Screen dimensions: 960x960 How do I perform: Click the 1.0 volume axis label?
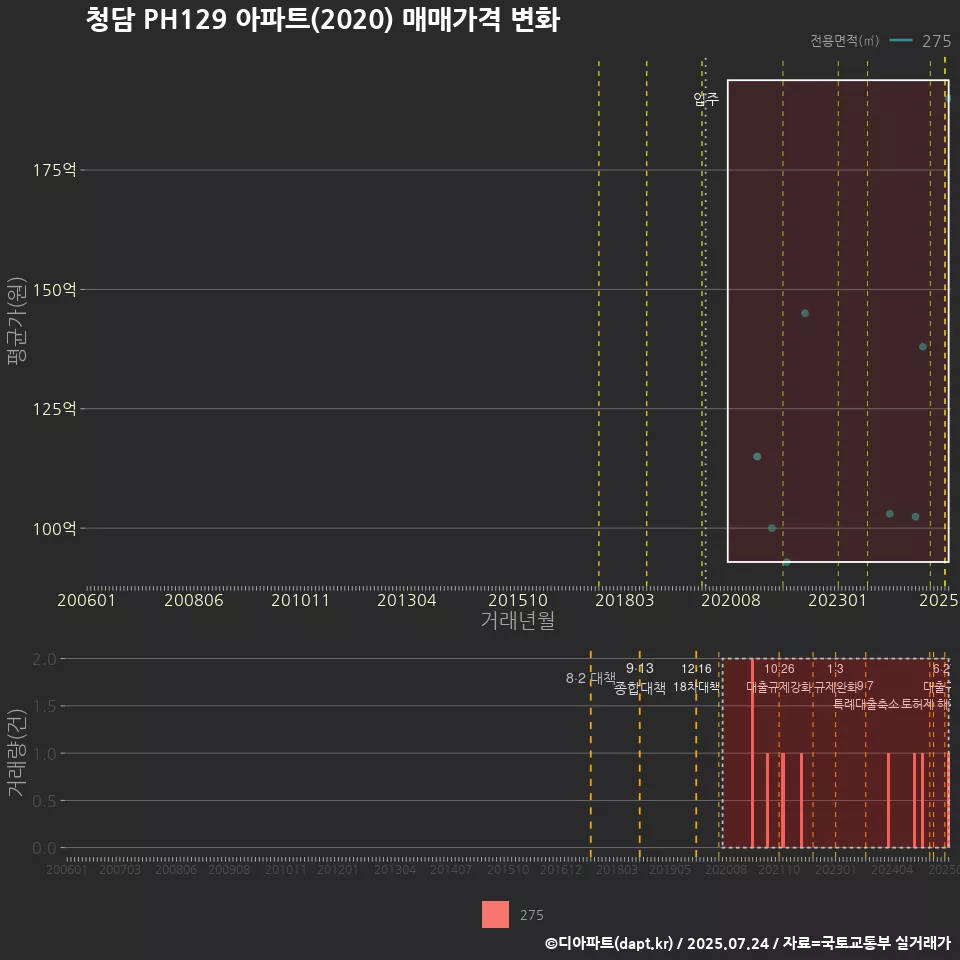pos(44,754)
